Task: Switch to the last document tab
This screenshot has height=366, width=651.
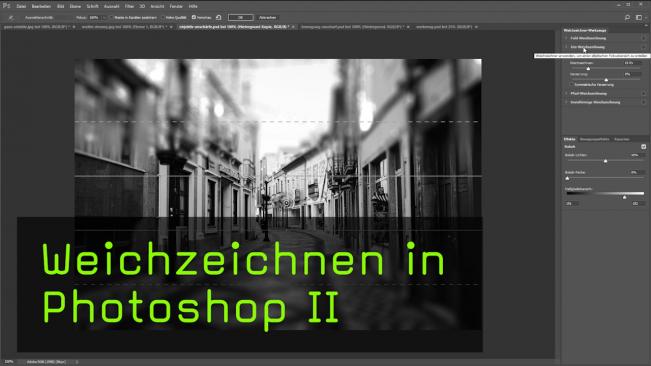Action: 446,27
